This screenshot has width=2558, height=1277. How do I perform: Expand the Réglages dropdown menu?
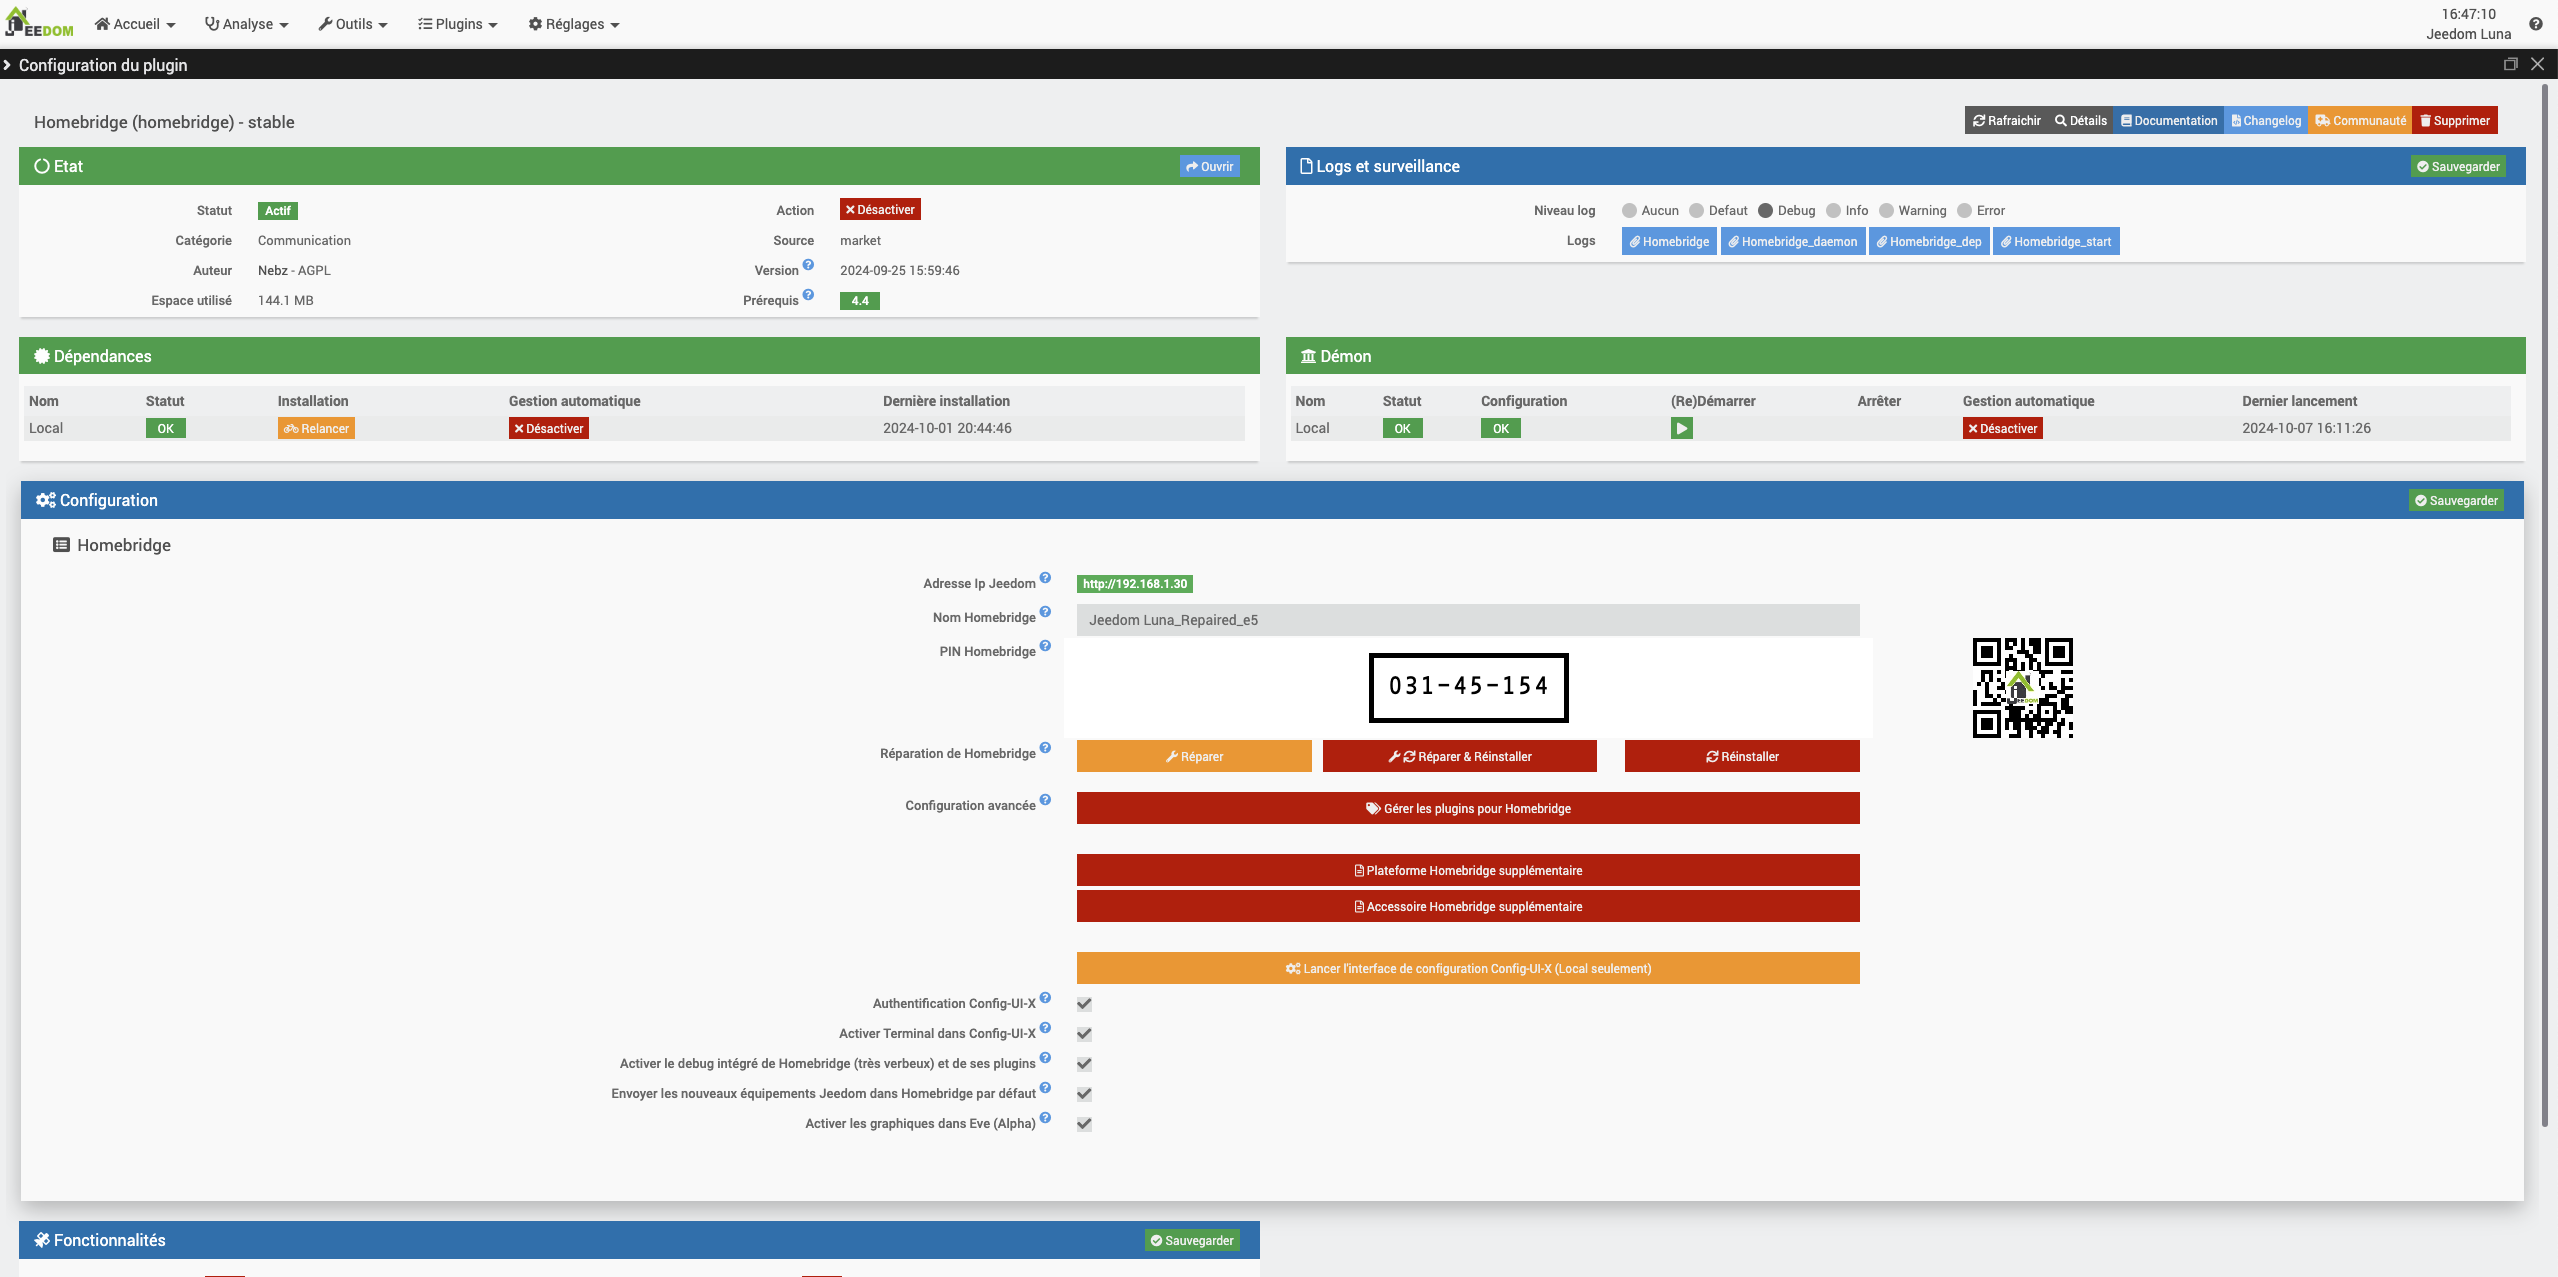(574, 24)
